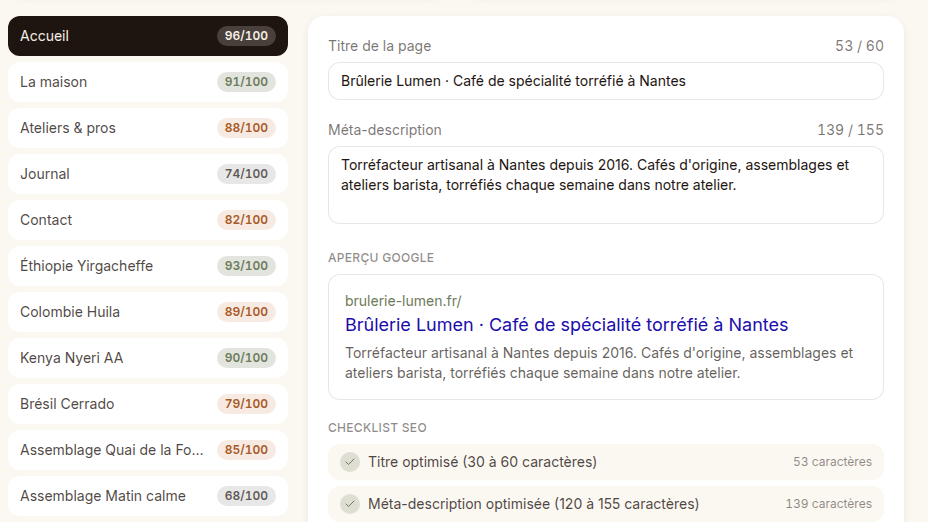Click the 96/100 score badge
This screenshot has height=522, width=928.
[246, 36]
